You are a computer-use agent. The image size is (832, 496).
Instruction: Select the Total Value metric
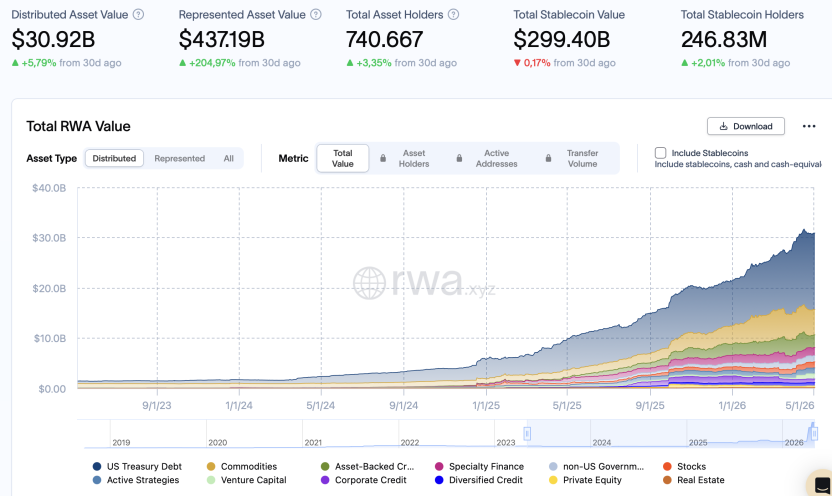[x=343, y=158]
